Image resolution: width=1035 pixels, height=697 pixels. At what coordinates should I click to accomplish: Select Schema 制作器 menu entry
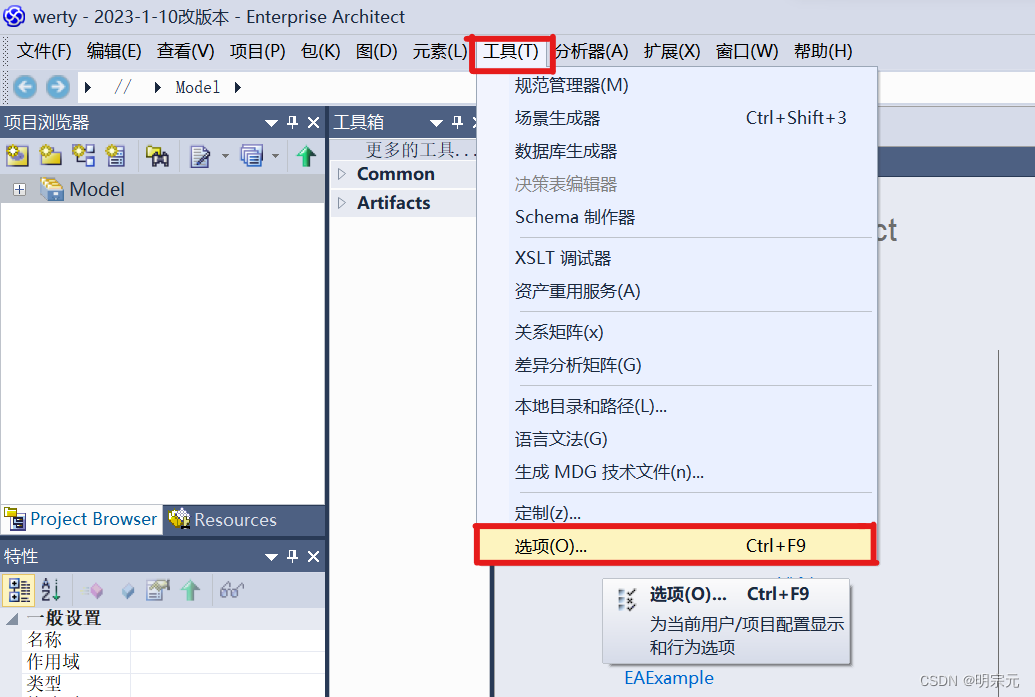pyautogui.click(x=677, y=217)
